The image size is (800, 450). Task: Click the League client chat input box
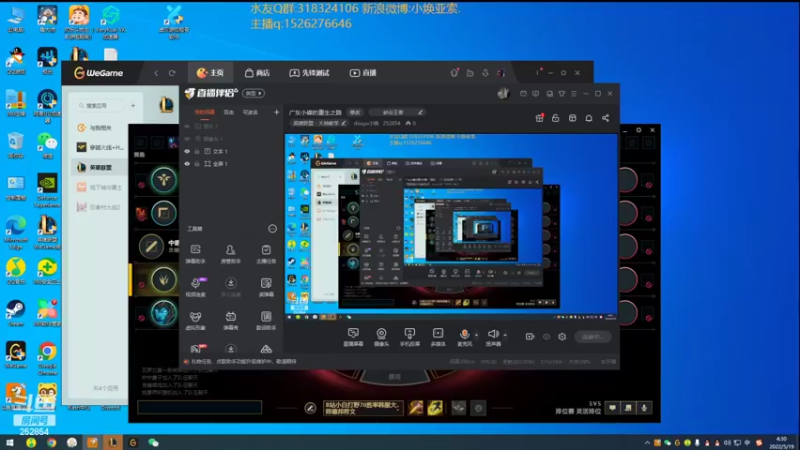[199, 407]
